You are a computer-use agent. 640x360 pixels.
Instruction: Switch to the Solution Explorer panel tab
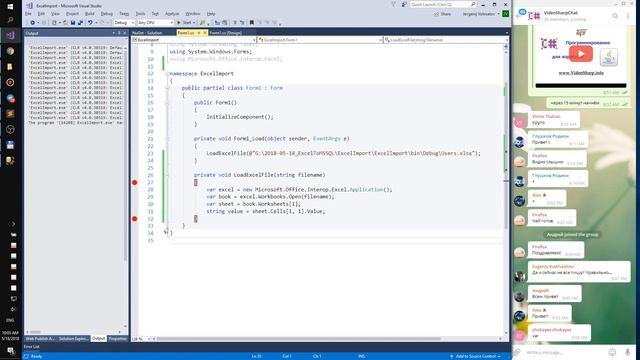tap(73, 339)
